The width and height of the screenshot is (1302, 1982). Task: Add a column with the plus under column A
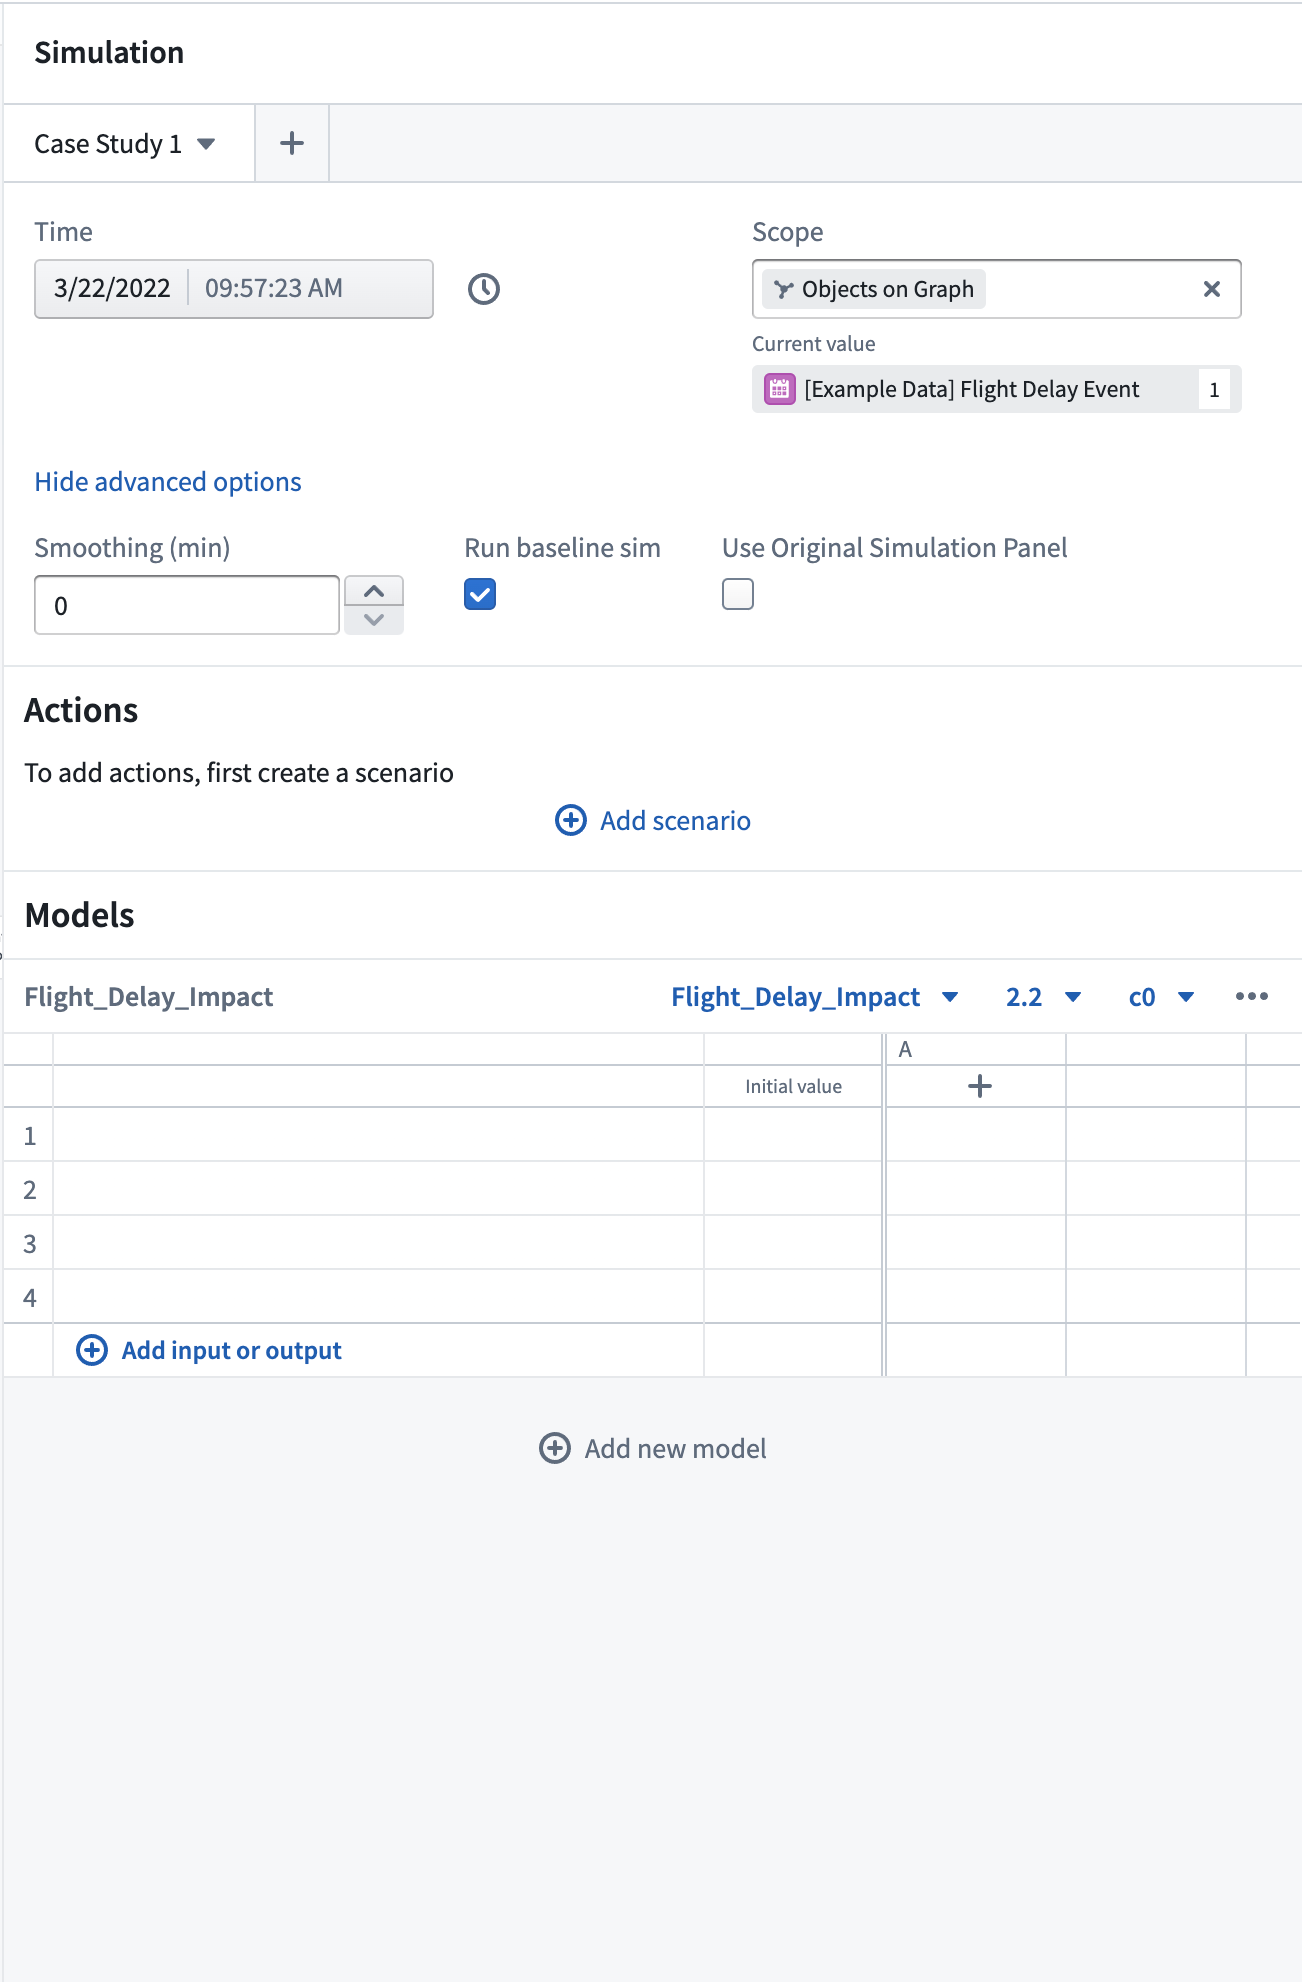click(980, 1086)
